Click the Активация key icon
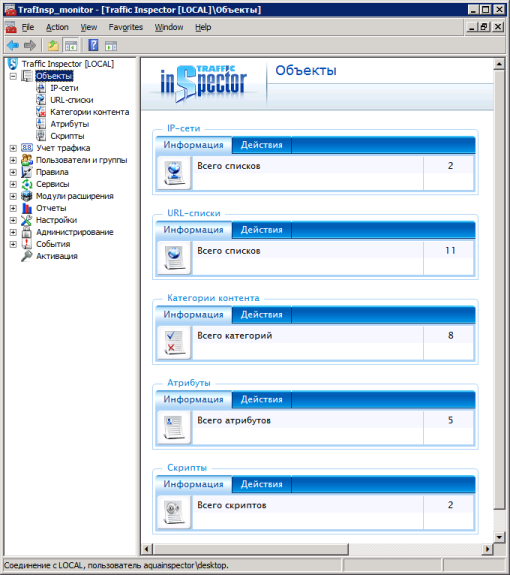 point(27,256)
